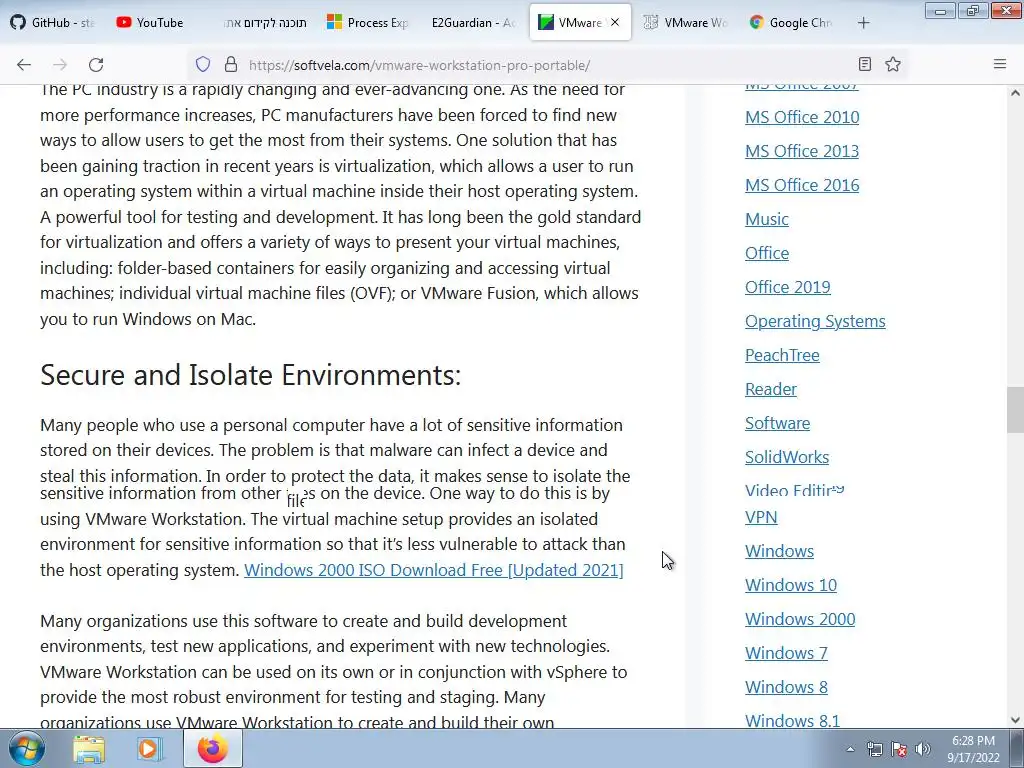Switch to Google Chrome tab
The height and width of the screenshot is (768, 1024).
pos(791,22)
